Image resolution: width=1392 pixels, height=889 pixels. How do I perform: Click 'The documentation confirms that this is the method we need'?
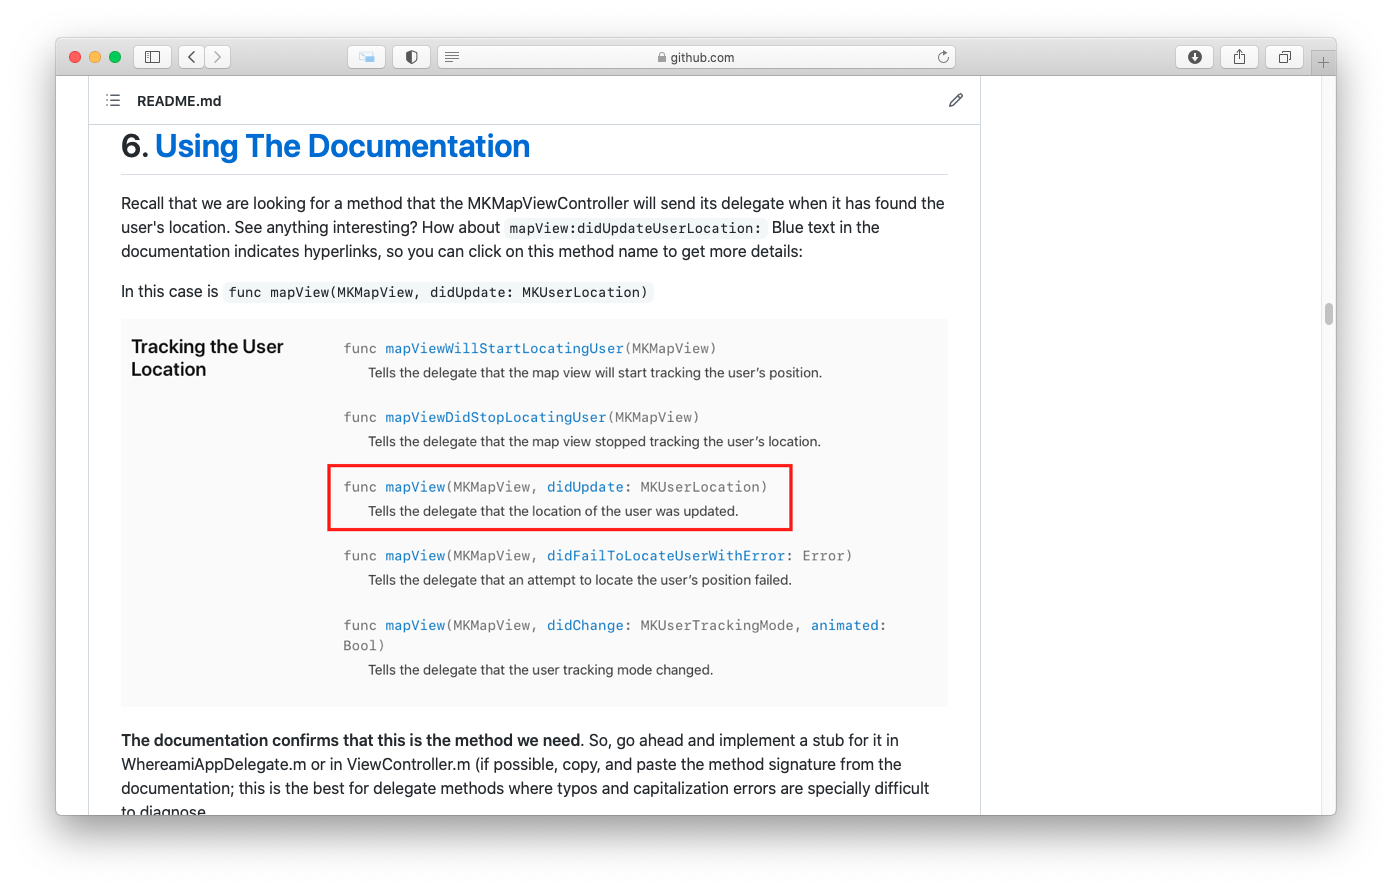tap(351, 741)
